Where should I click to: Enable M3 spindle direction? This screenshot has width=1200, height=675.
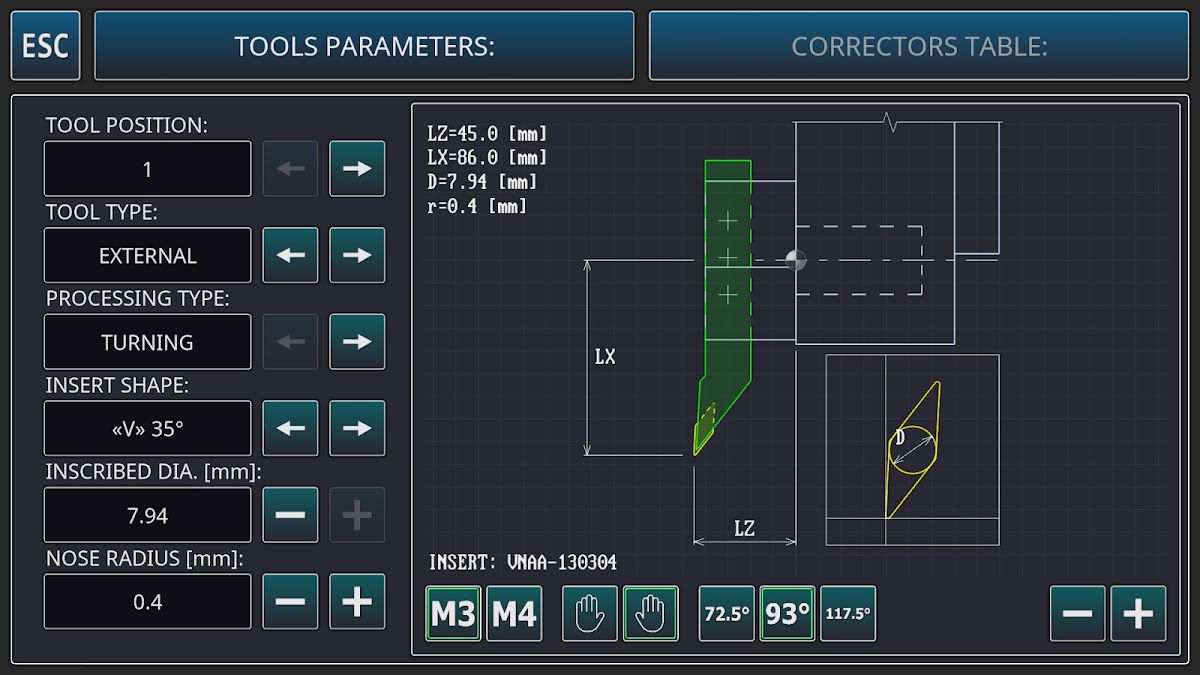click(453, 614)
